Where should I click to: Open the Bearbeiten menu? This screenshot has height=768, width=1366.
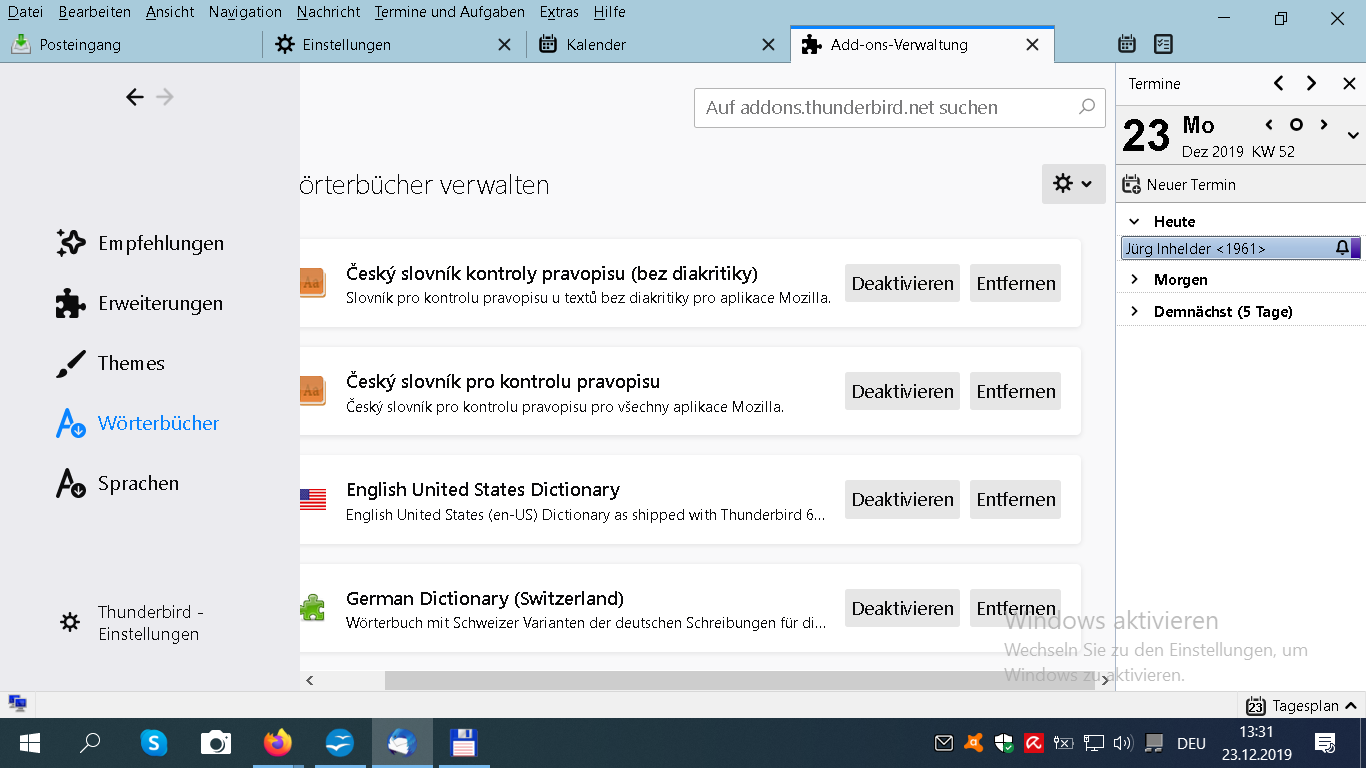95,12
